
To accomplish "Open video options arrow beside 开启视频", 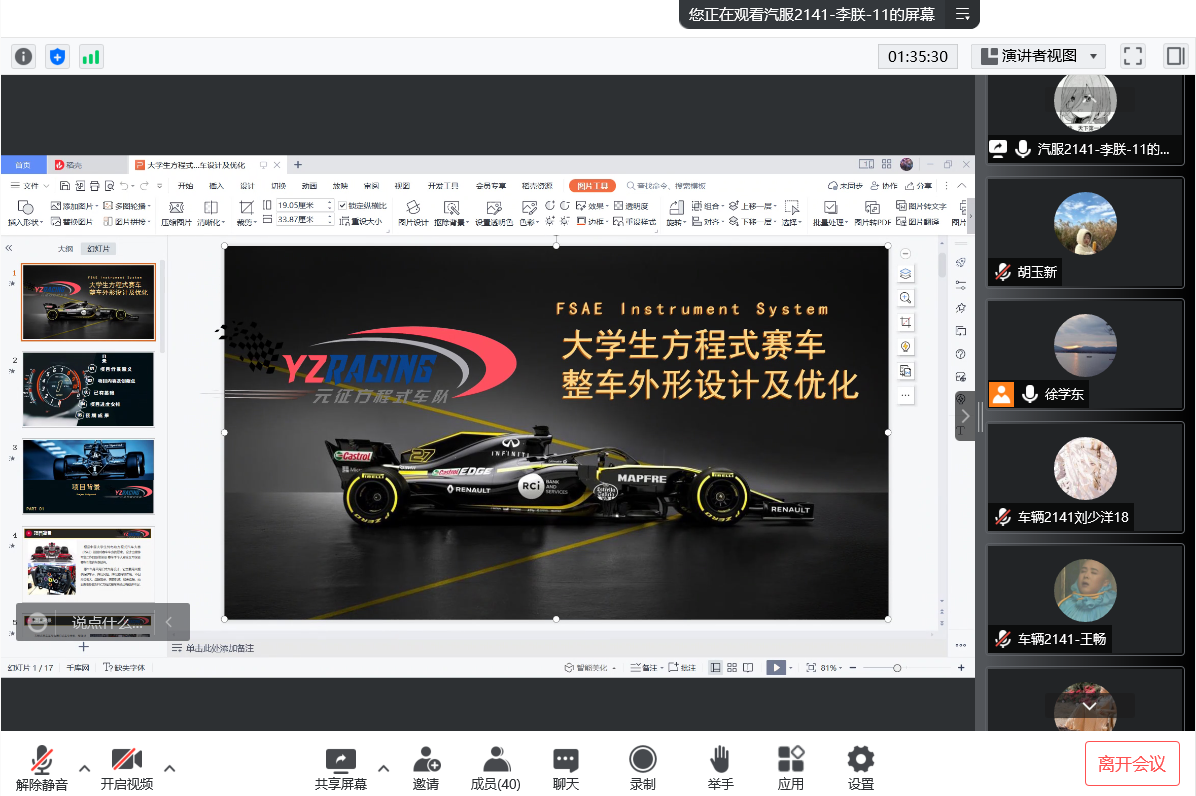I will (x=169, y=768).
